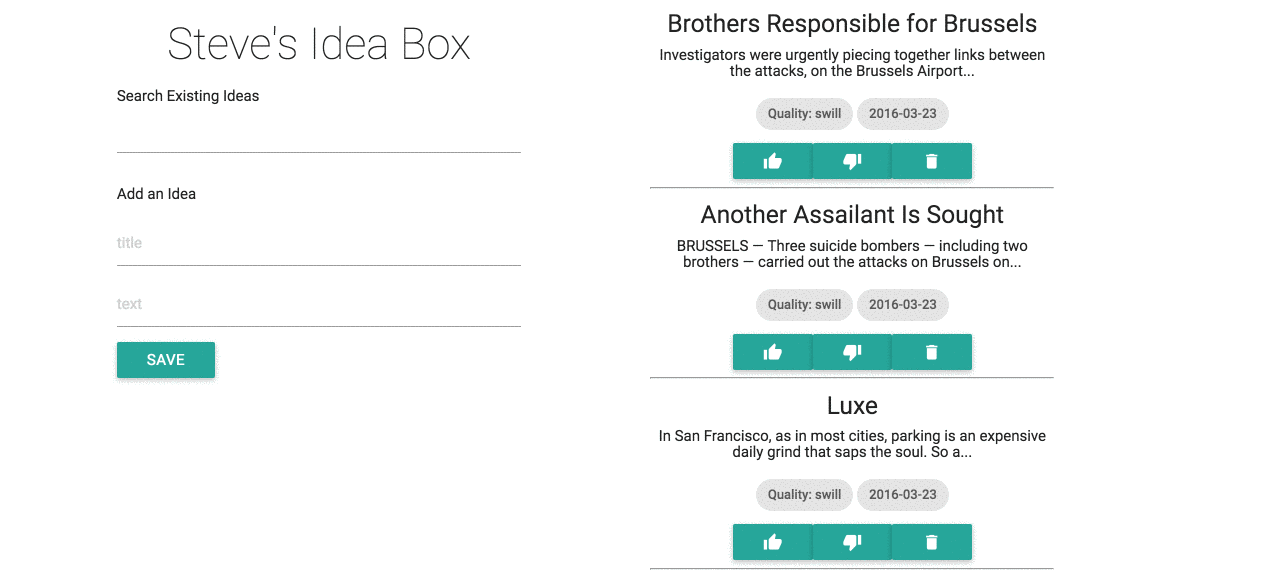Click the Quality: swill badge under Luxe

[803, 494]
